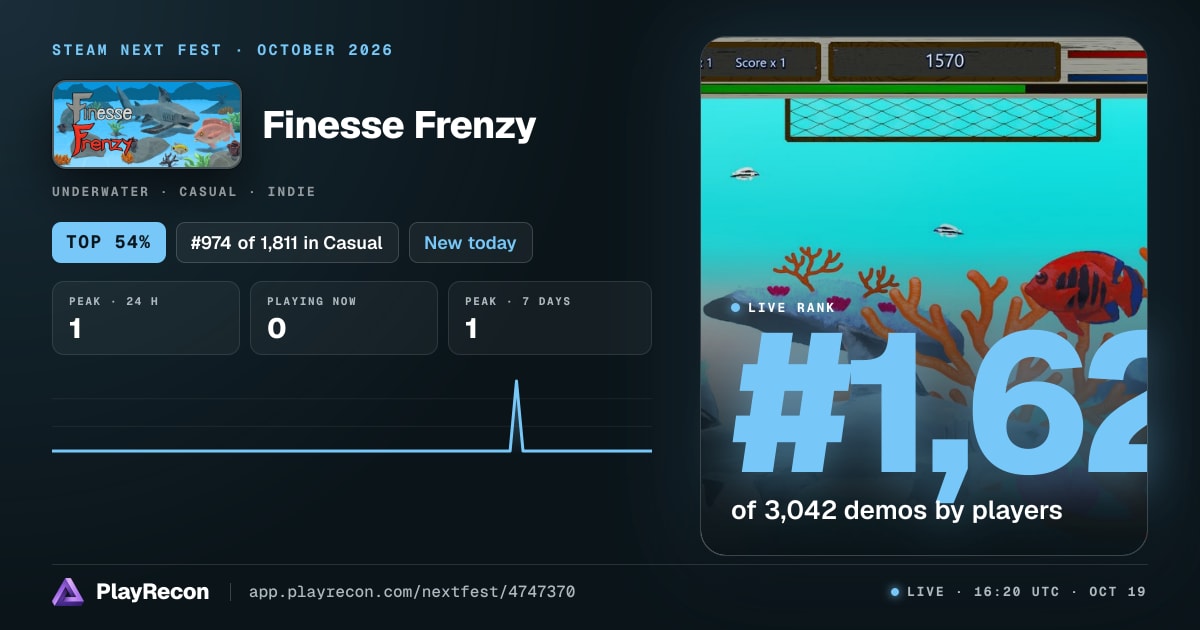Click the of 3,042 demos by players text

[x=896, y=510]
